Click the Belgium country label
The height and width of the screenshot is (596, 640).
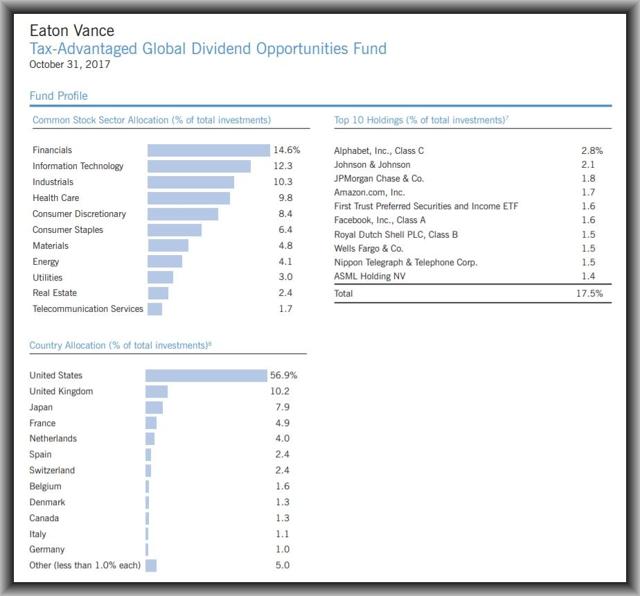(45, 487)
